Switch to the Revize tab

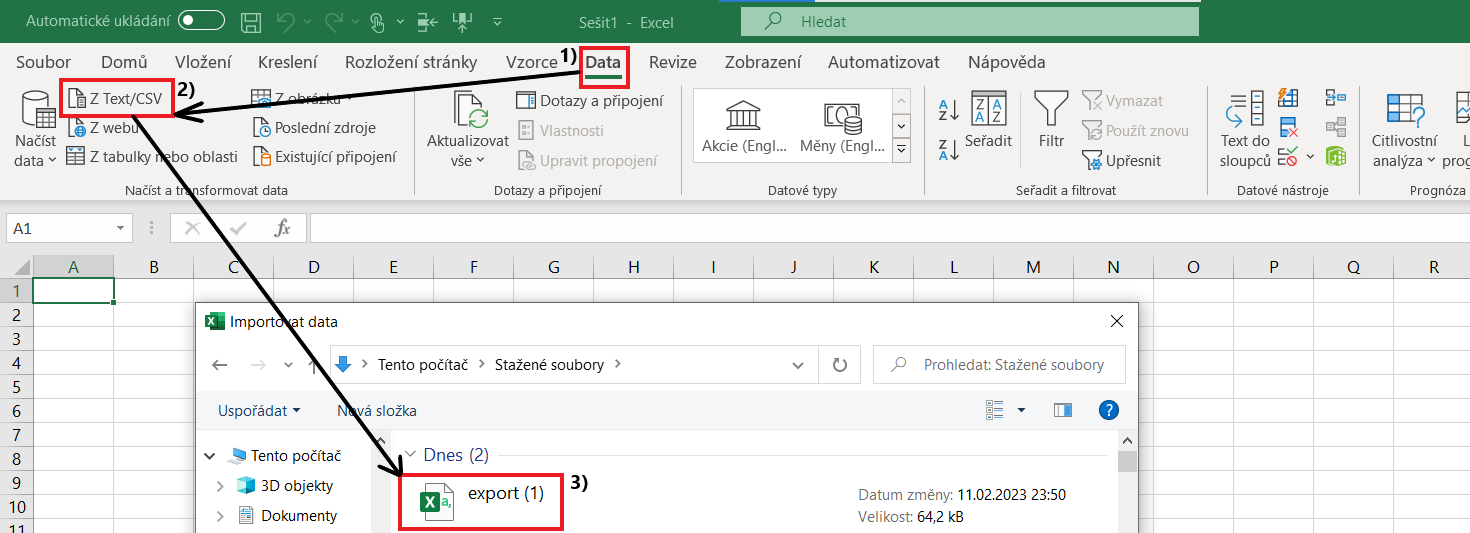(x=673, y=62)
